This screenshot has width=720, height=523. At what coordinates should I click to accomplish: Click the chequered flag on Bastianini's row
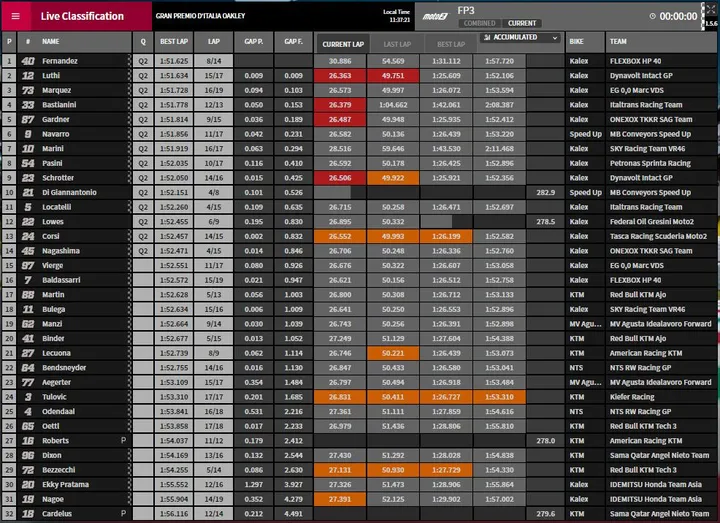129,105
